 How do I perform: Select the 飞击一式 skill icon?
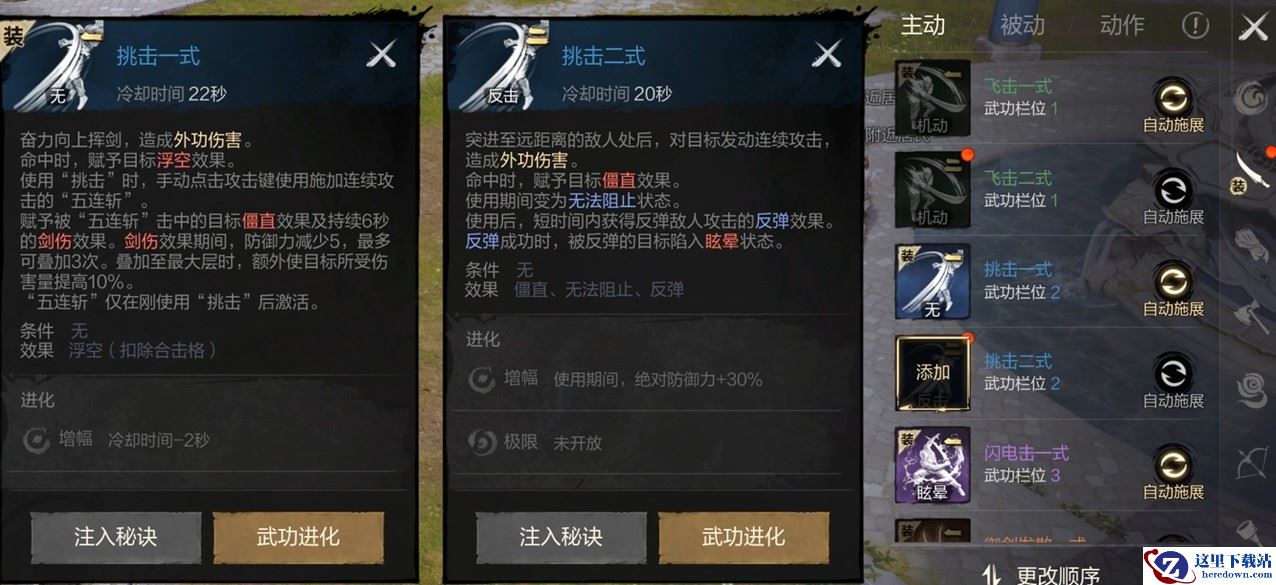click(x=932, y=98)
